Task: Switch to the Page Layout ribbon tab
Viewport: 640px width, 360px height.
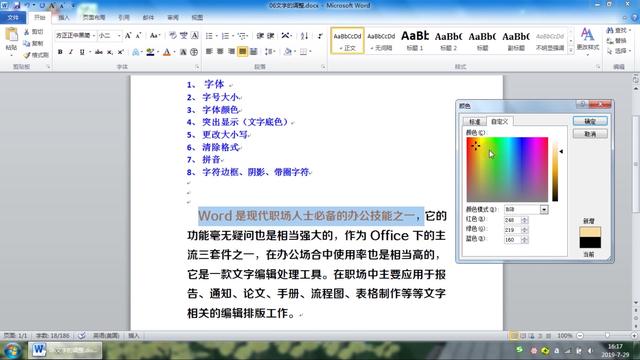Action: tap(93, 18)
